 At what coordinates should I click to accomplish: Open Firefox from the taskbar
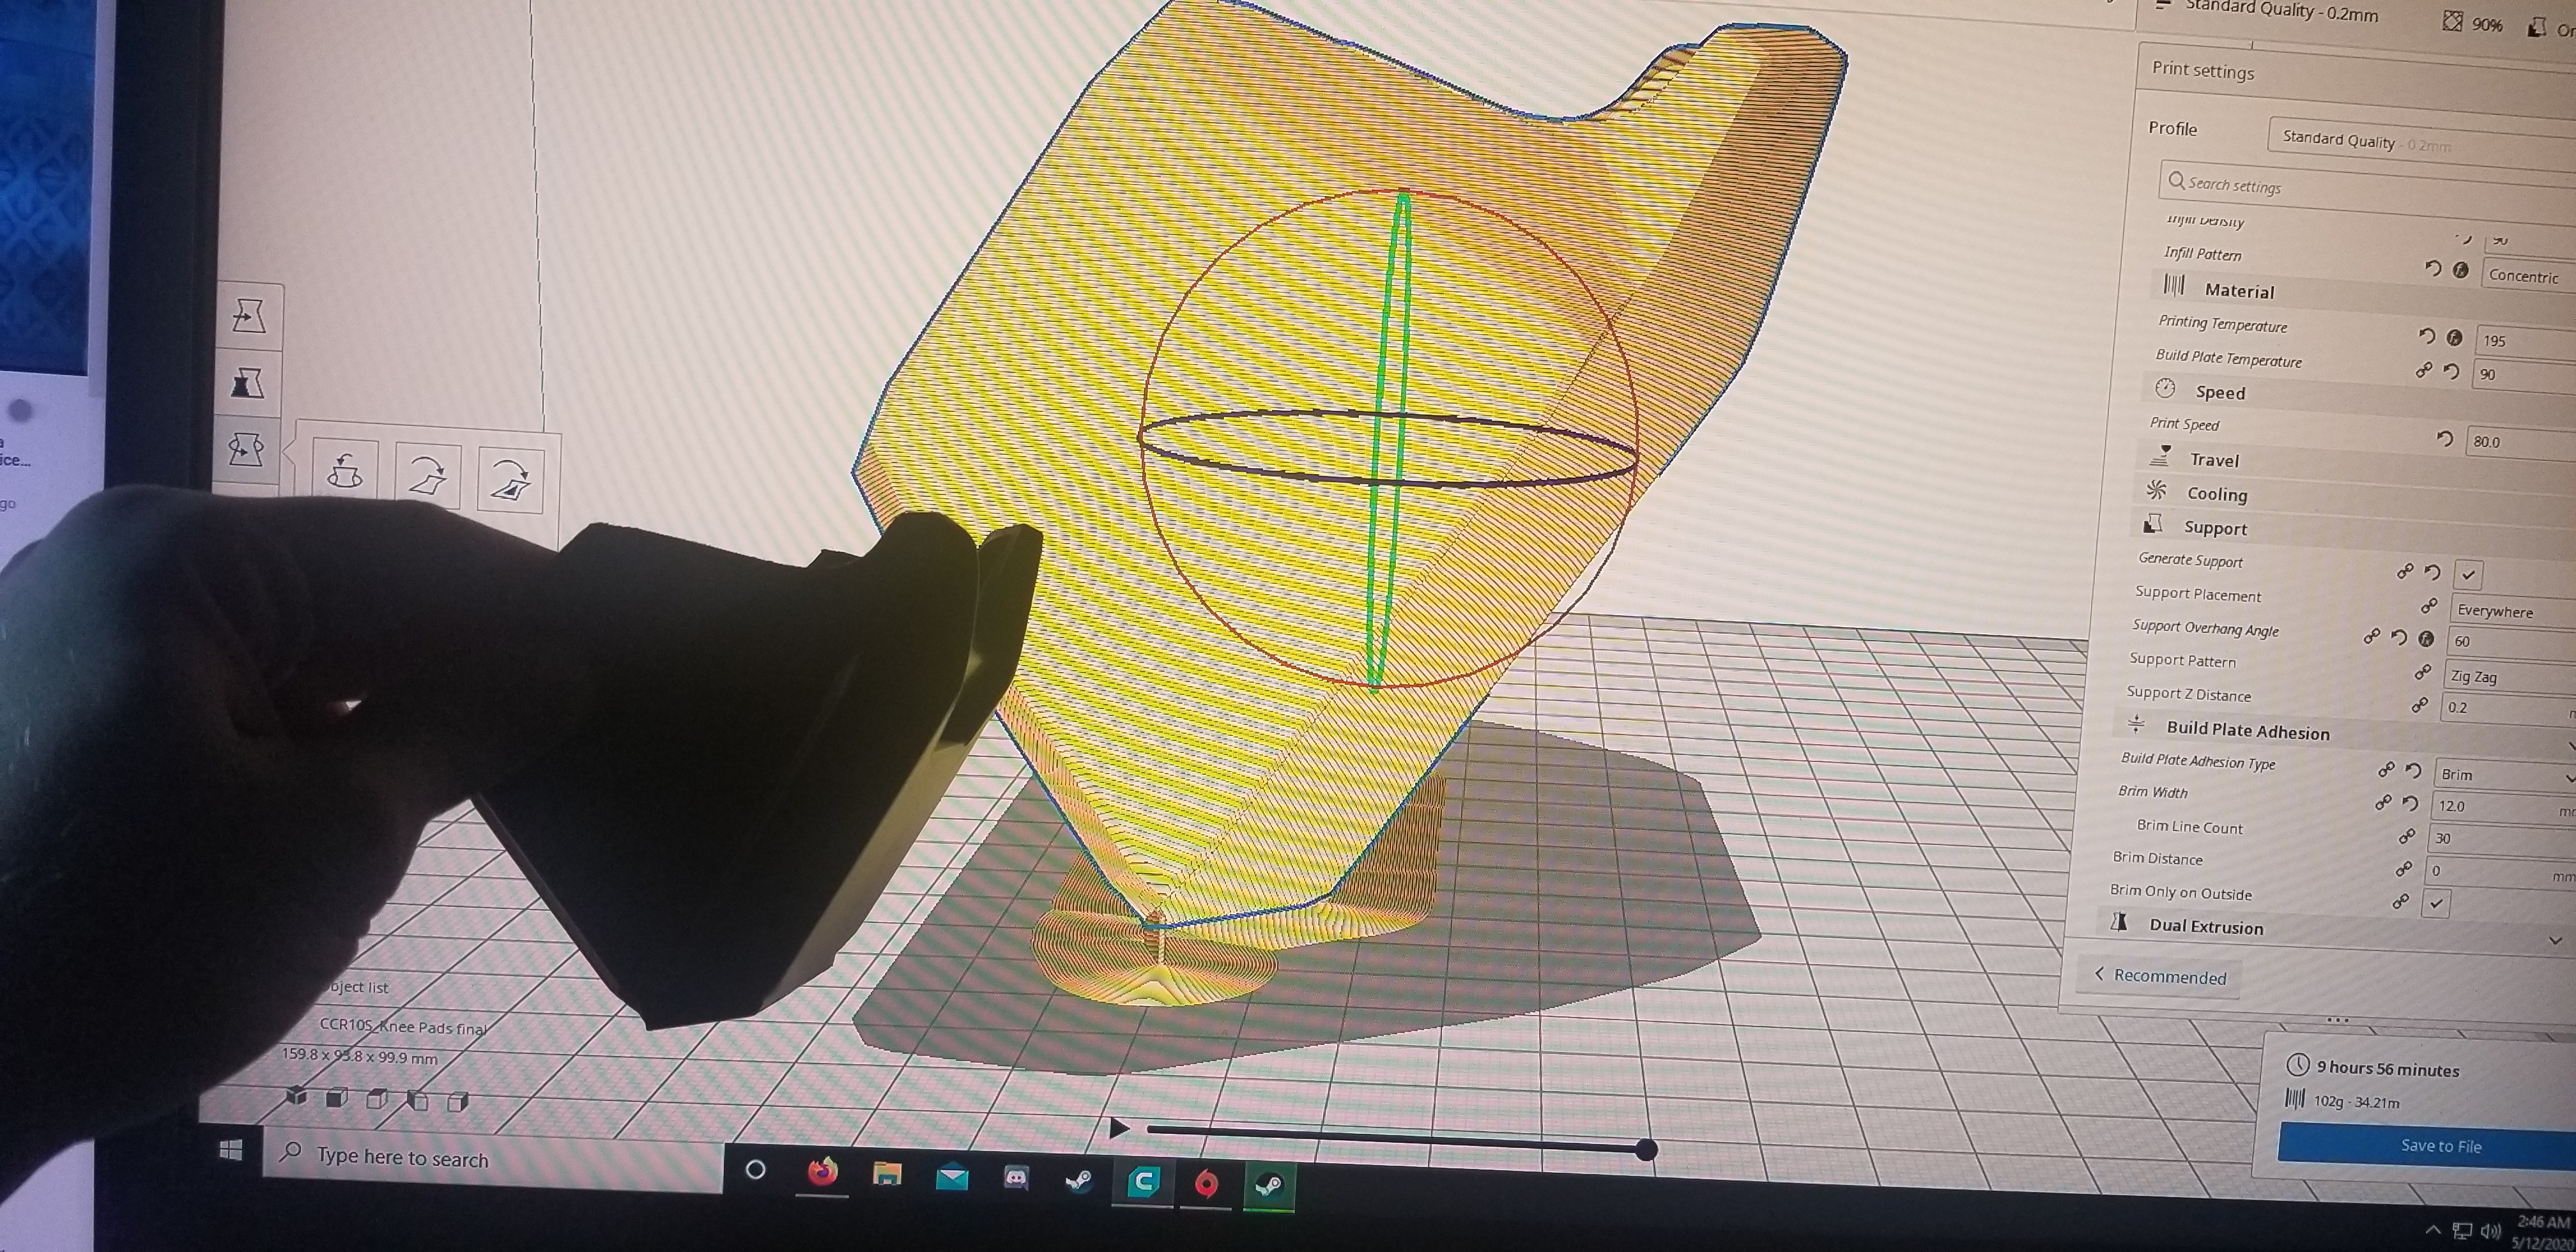point(822,1172)
